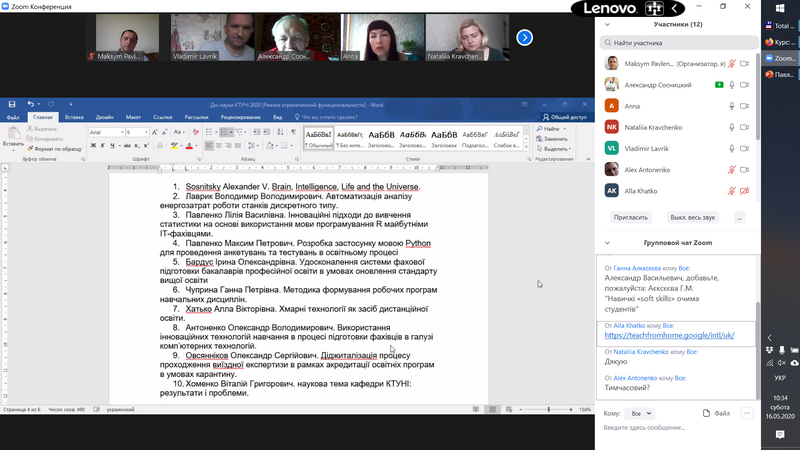Collapse the Групповой чат Zoom section
This screenshot has height=450, width=800.
pyautogui.click(x=608, y=243)
